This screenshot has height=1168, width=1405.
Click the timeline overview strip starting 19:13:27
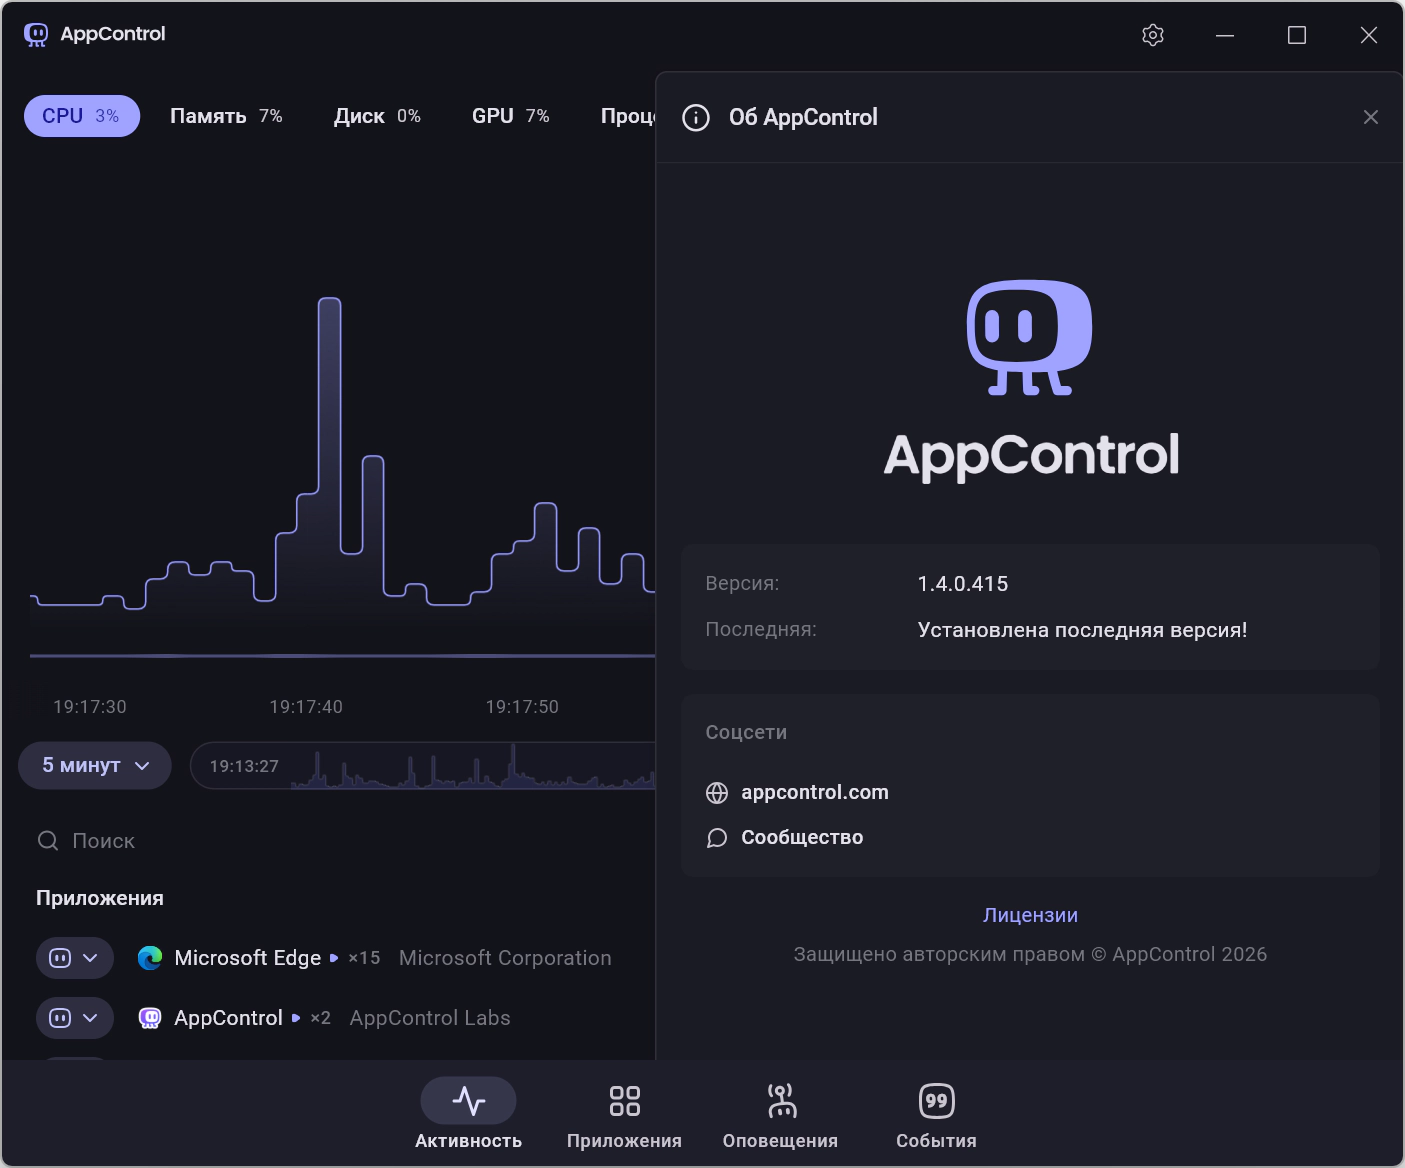tap(423, 766)
